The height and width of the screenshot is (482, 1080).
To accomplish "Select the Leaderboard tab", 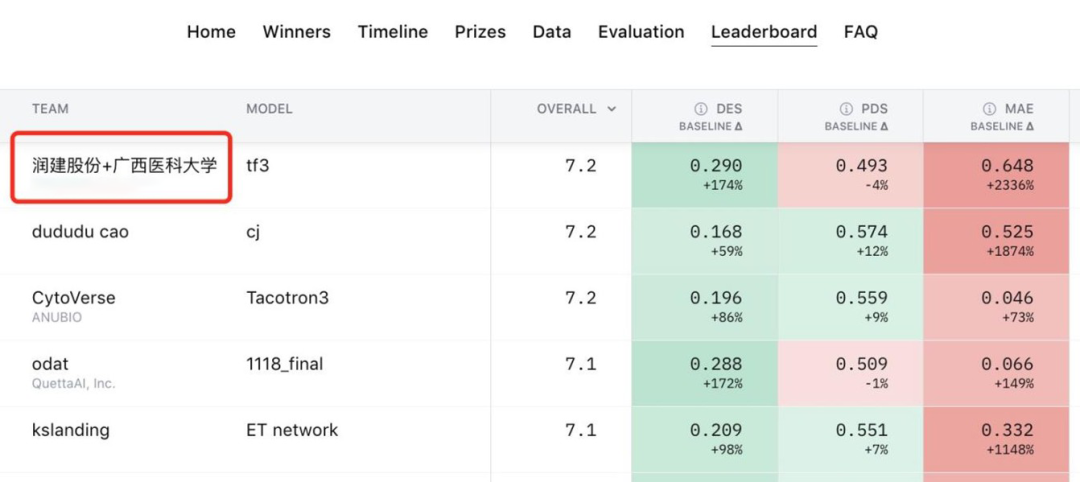I will click(764, 32).
